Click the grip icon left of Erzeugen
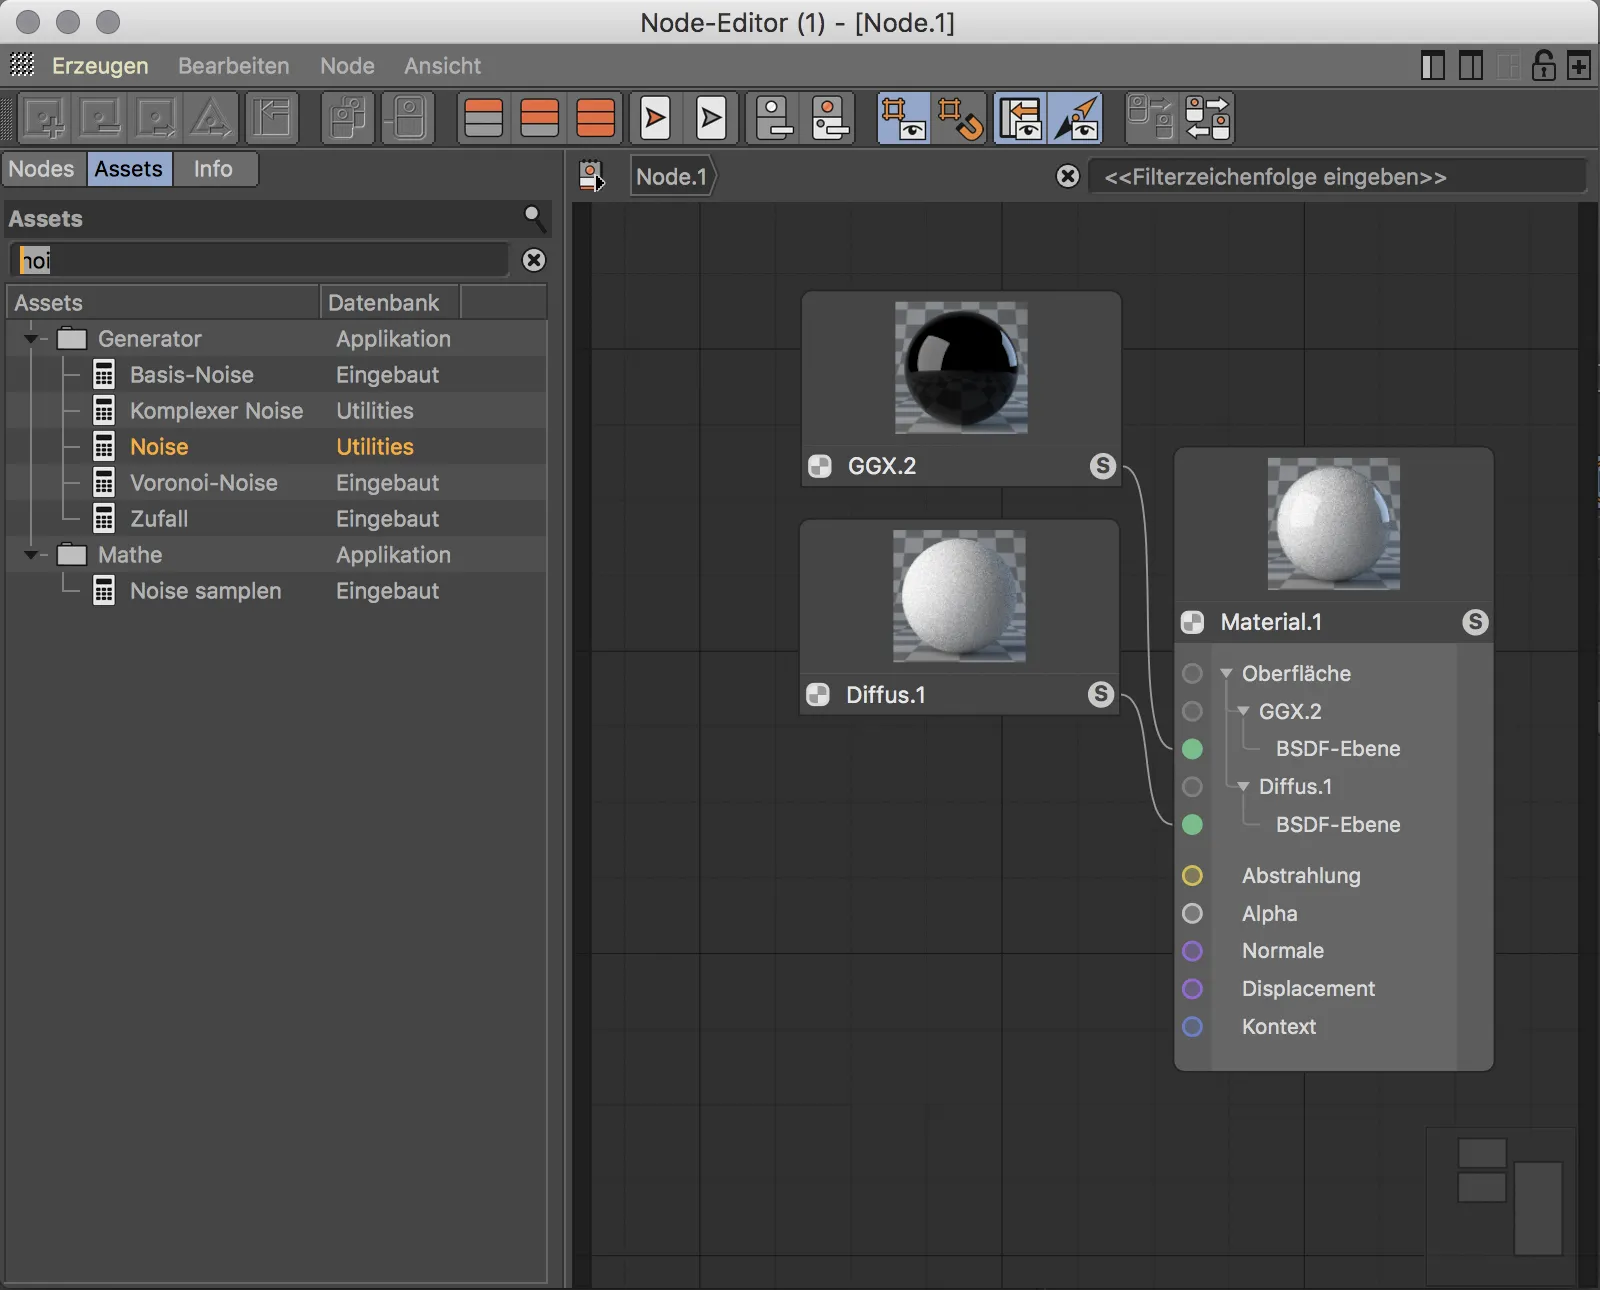Image resolution: width=1600 pixels, height=1290 pixels. [x=22, y=65]
